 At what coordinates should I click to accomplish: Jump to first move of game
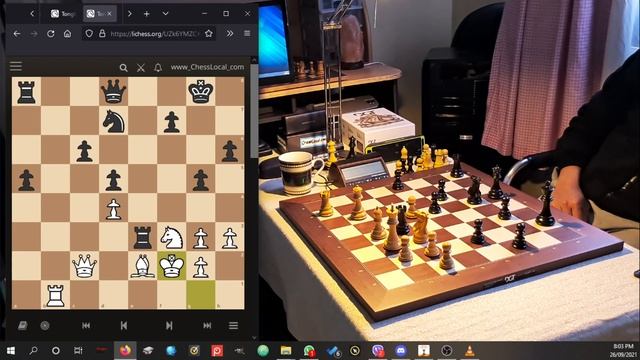tap(86, 325)
